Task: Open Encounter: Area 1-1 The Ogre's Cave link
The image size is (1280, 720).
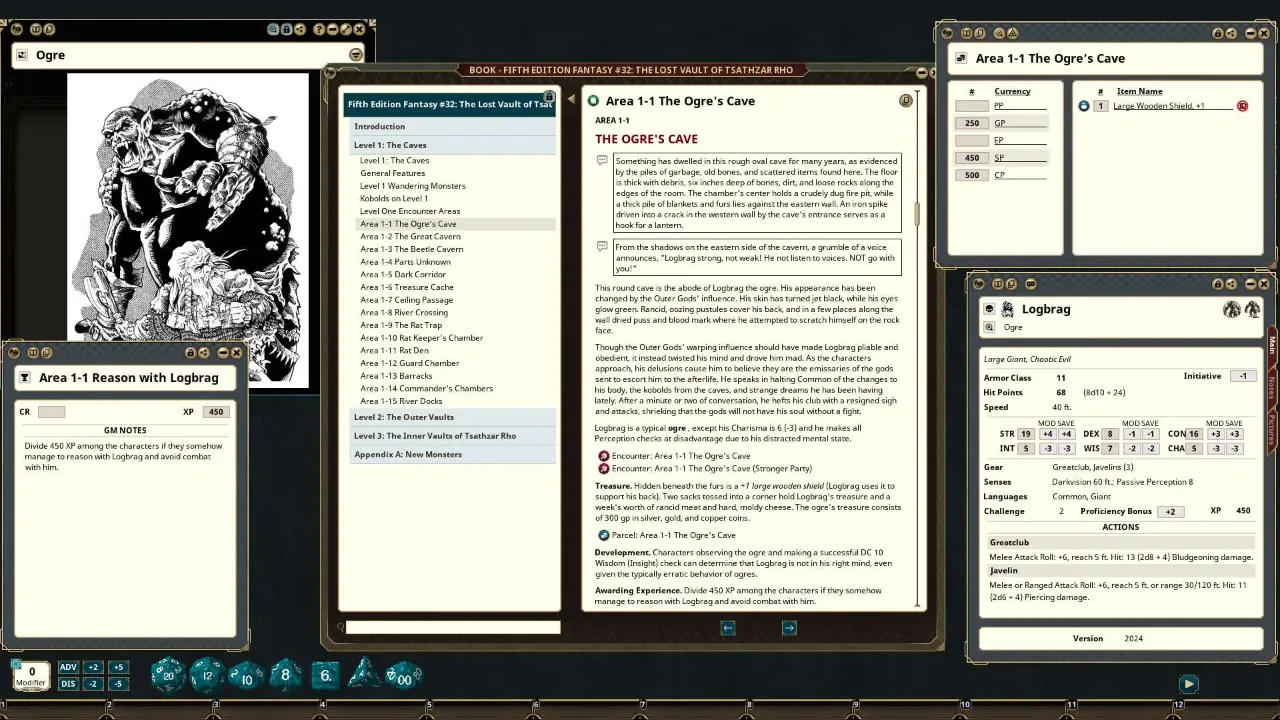Action: point(681,456)
